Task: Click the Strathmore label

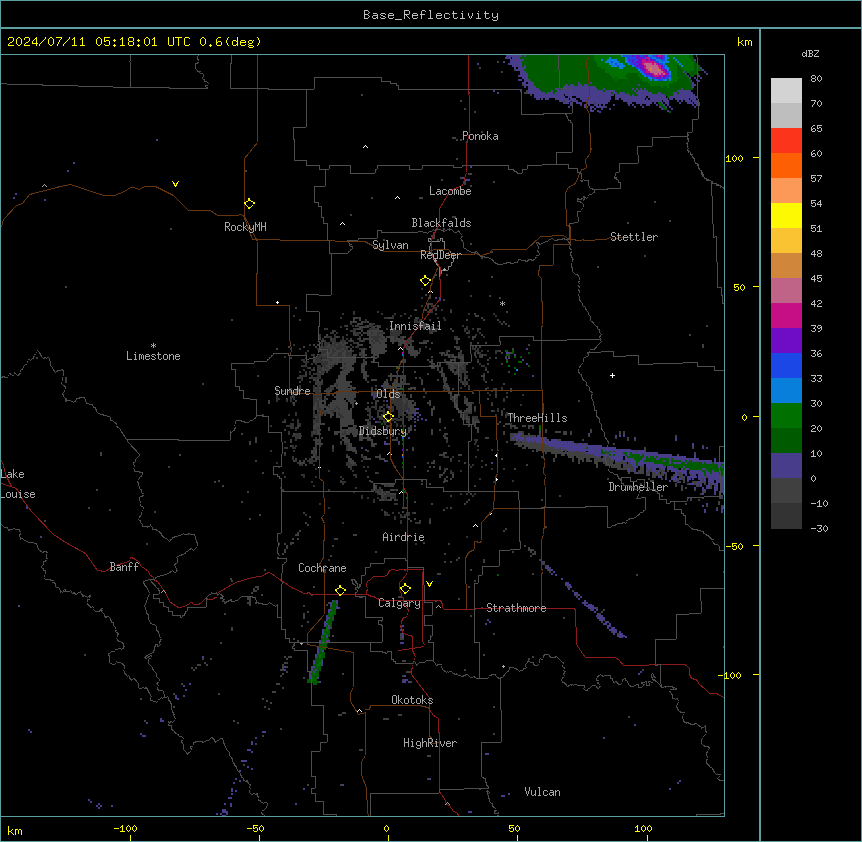Action: pyautogui.click(x=516, y=608)
